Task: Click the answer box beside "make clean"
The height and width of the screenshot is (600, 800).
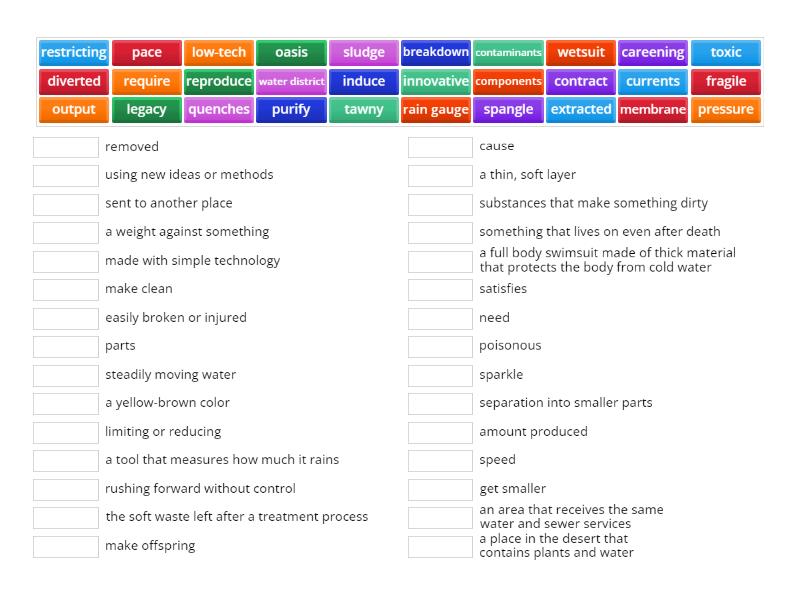Action: (64, 289)
